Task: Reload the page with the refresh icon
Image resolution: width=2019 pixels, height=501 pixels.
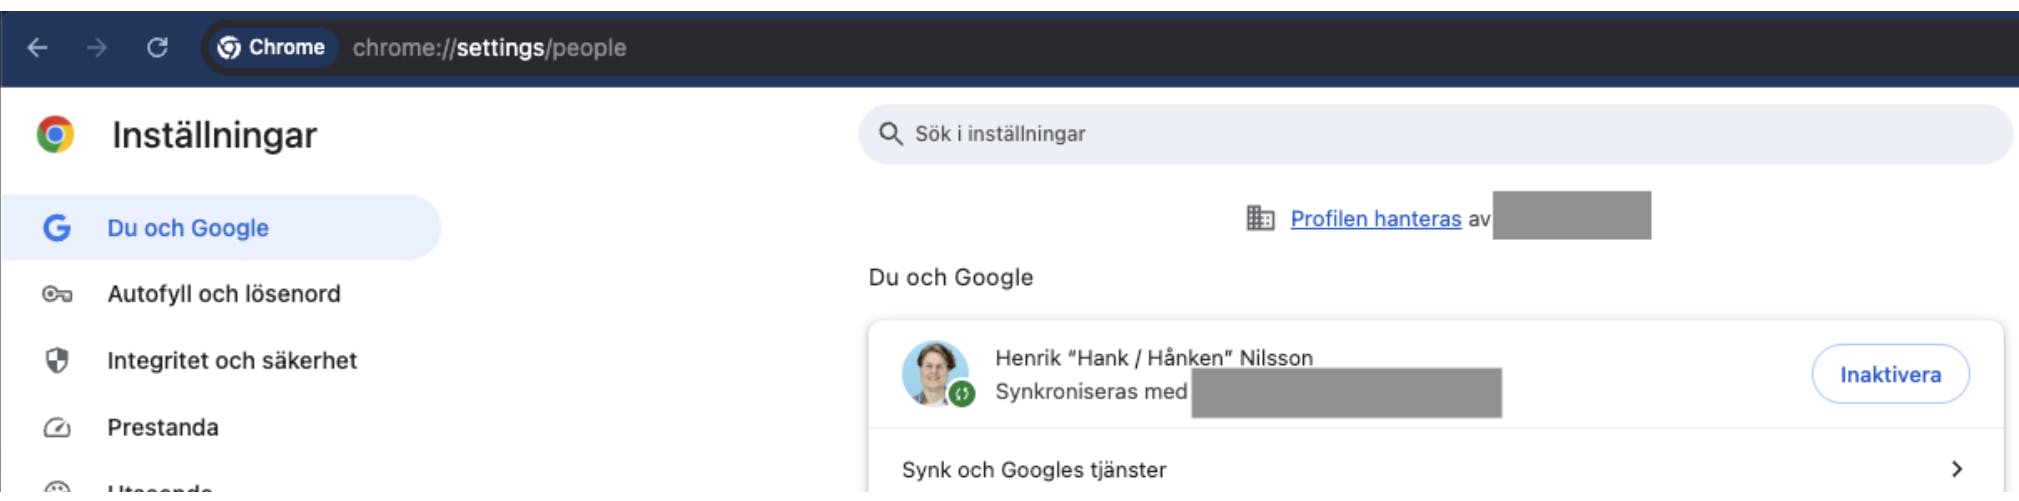Action: coord(157,47)
